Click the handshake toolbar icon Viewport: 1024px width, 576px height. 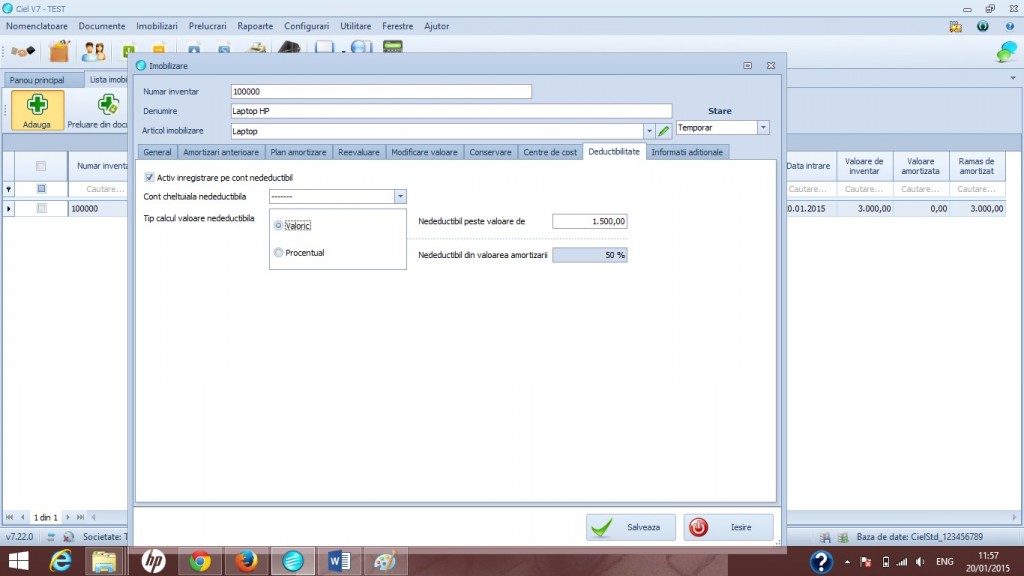(23, 51)
